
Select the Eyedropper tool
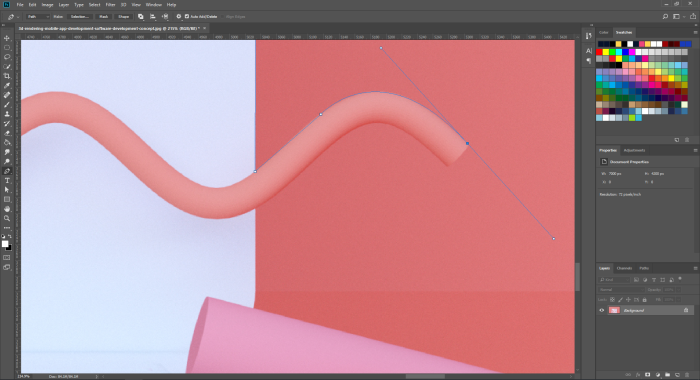click(x=7, y=86)
